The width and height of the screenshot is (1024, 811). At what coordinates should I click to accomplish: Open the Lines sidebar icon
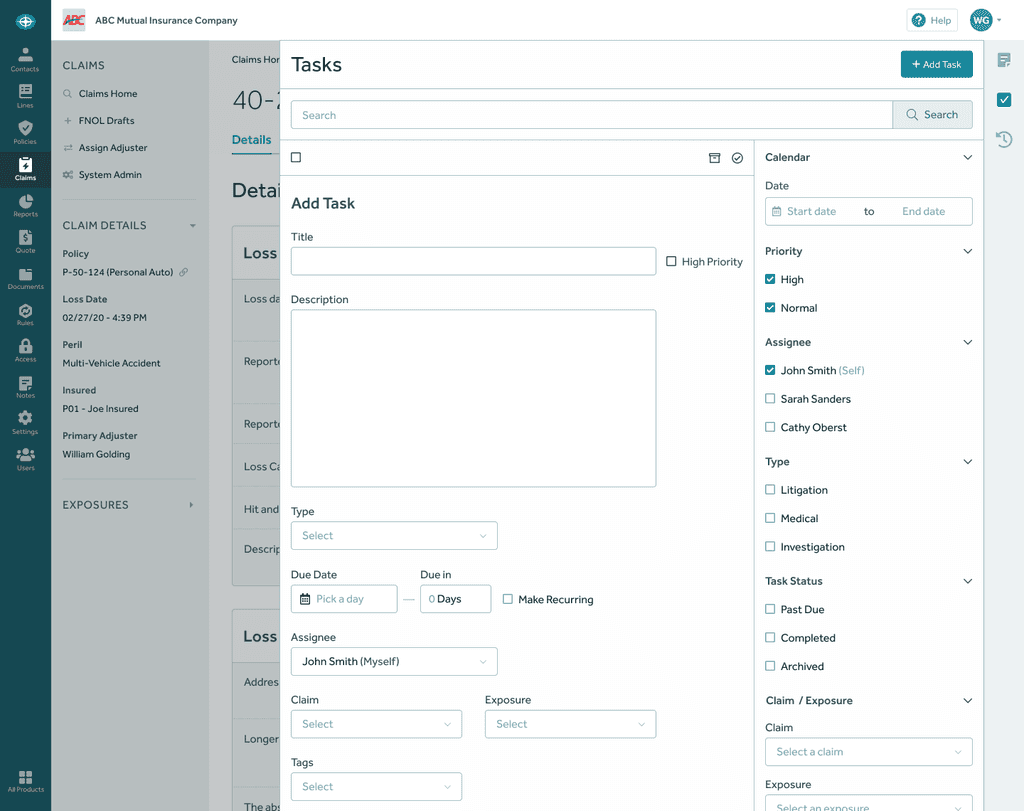[25, 96]
